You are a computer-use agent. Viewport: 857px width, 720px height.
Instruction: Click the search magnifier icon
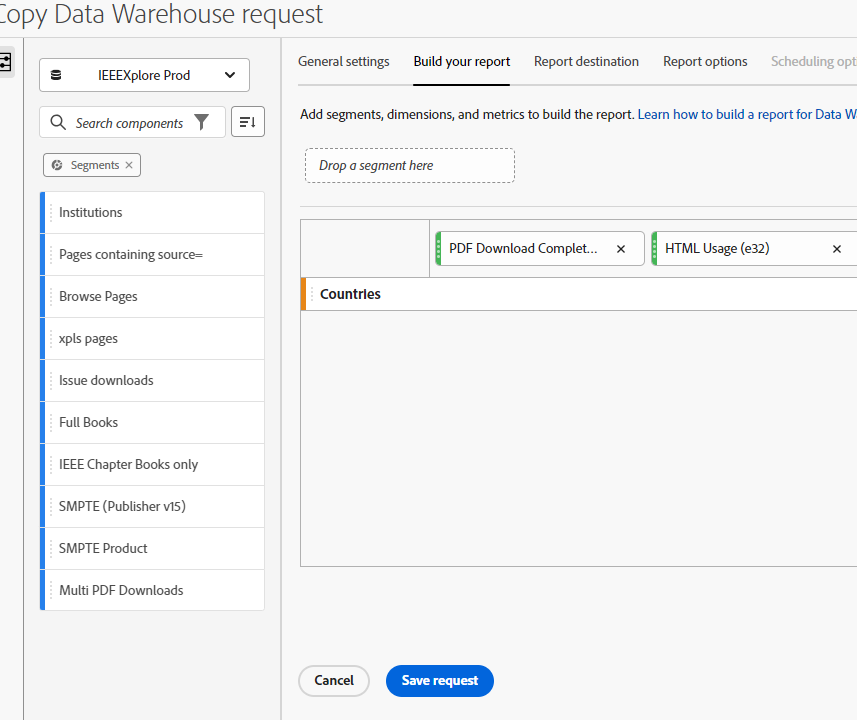(x=57, y=121)
